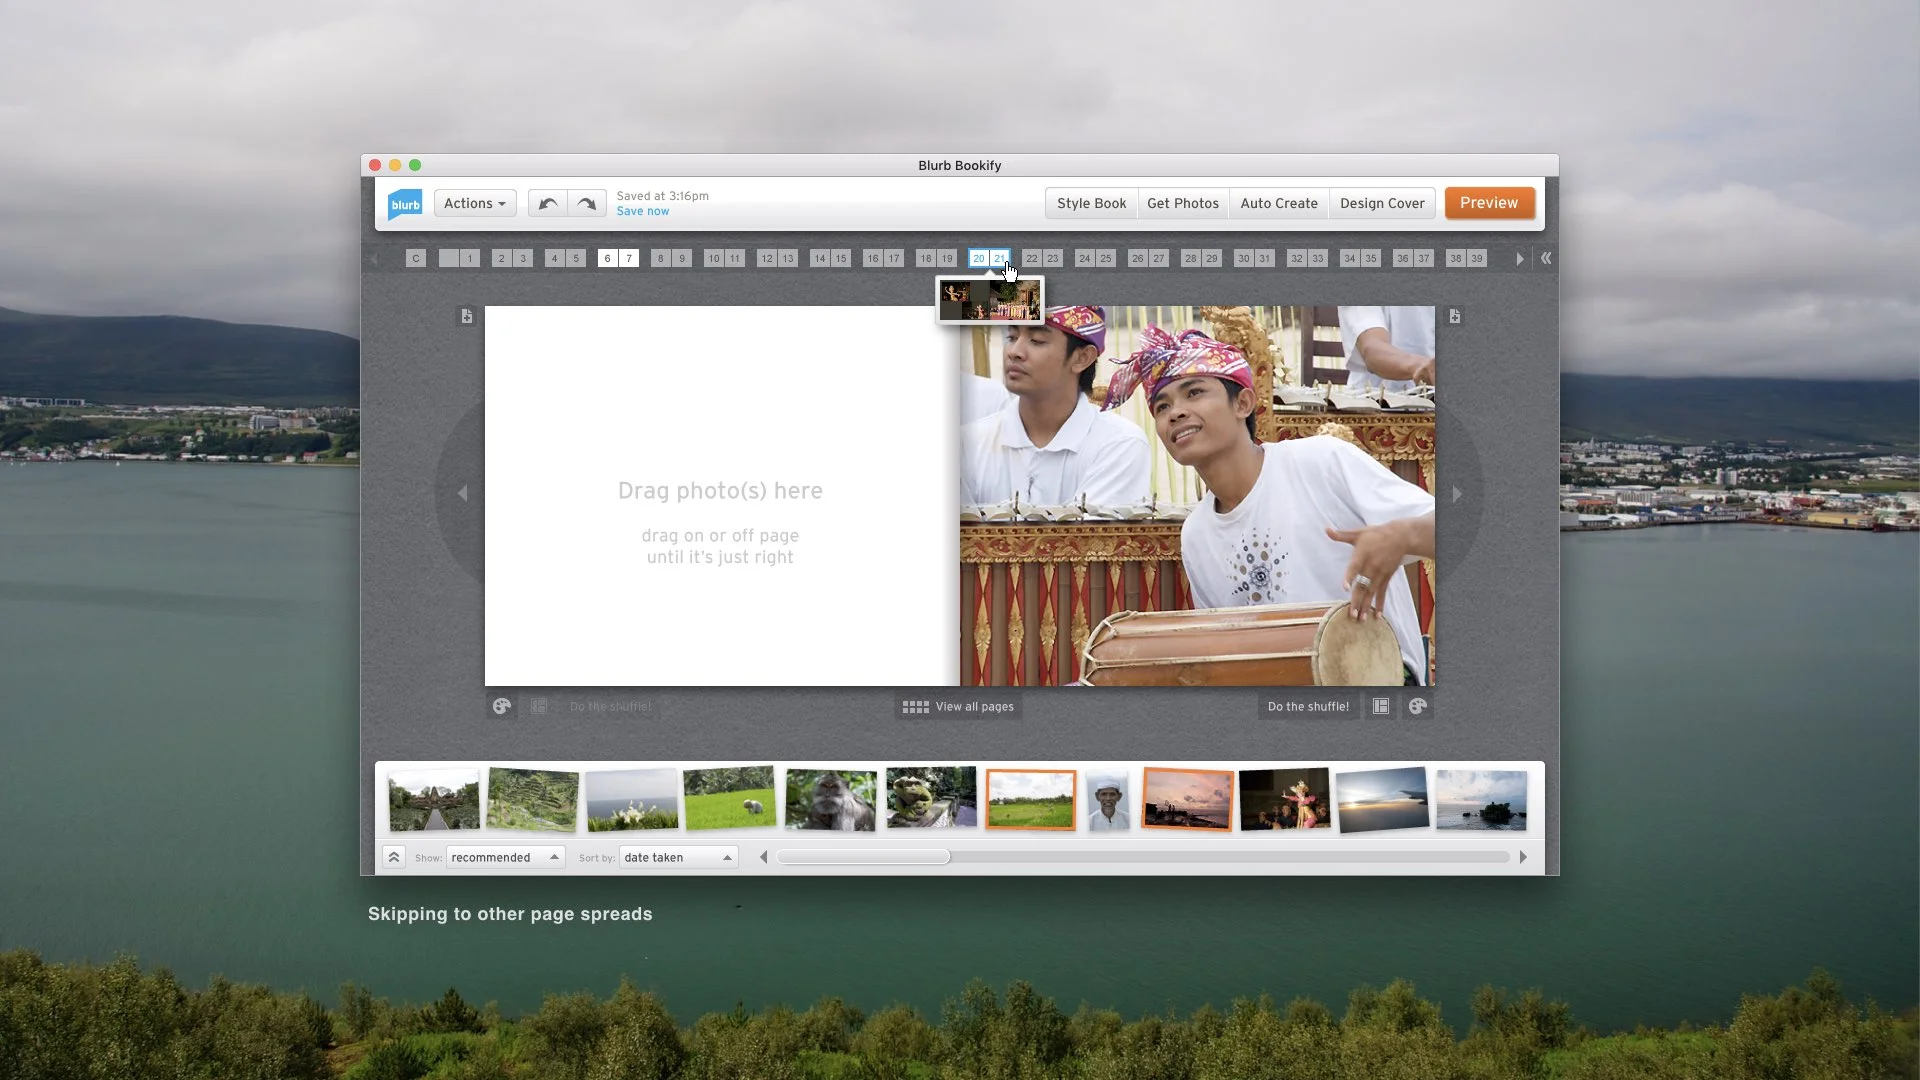Click the add-page icon on left page corner
The image size is (1920, 1080).
click(x=466, y=316)
